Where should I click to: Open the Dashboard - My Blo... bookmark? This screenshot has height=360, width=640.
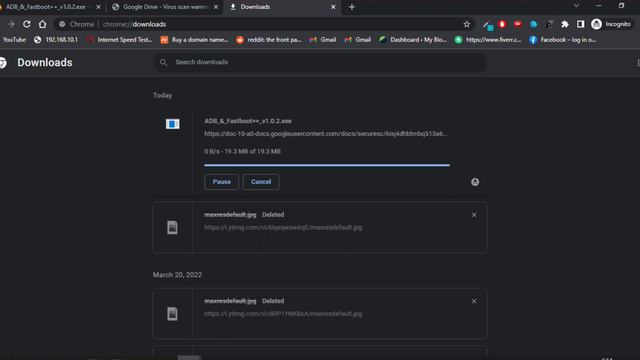point(413,40)
